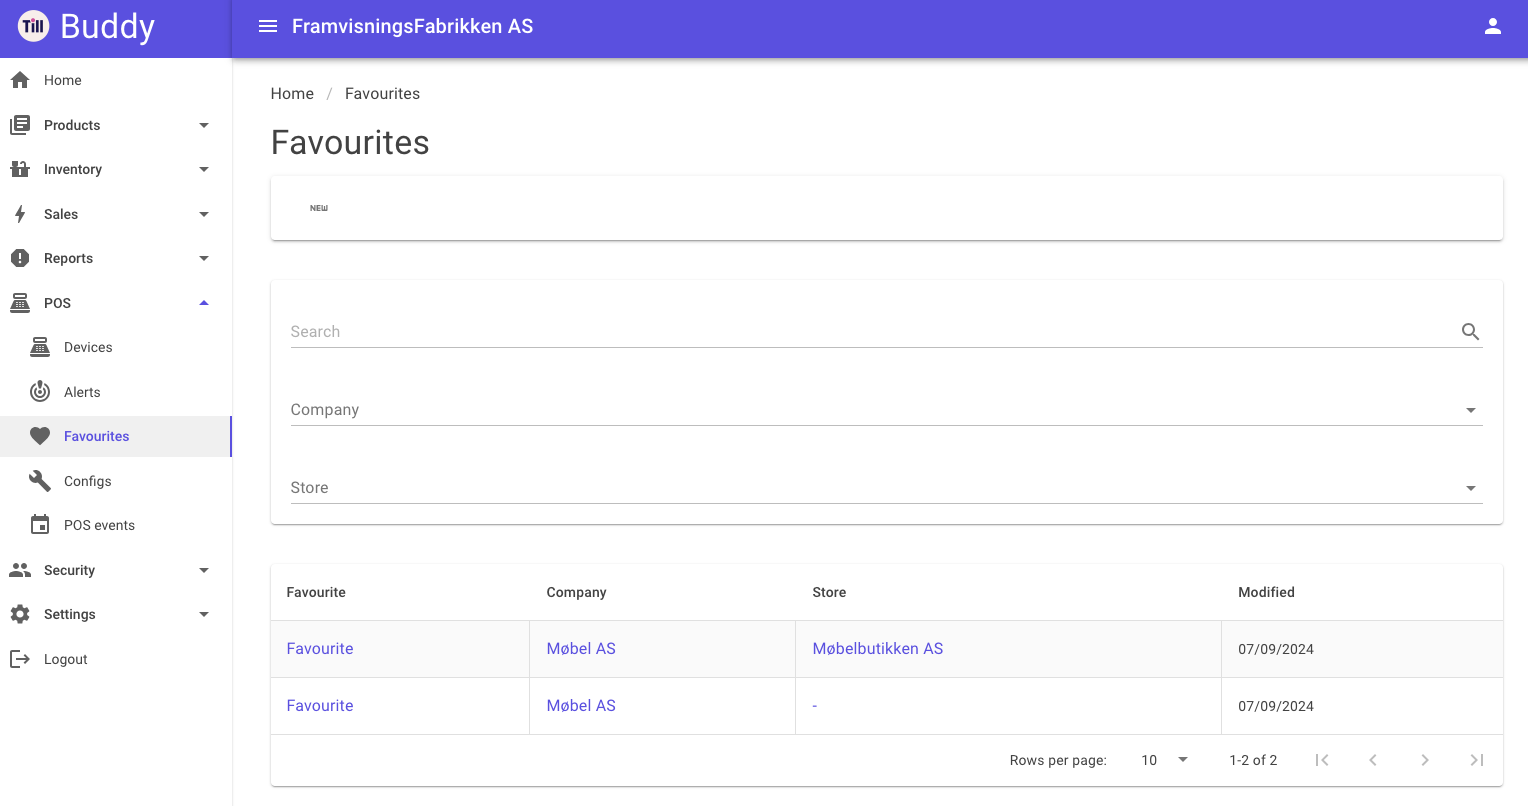Open the Company filter dropdown
This screenshot has width=1528, height=806.
coord(886,410)
